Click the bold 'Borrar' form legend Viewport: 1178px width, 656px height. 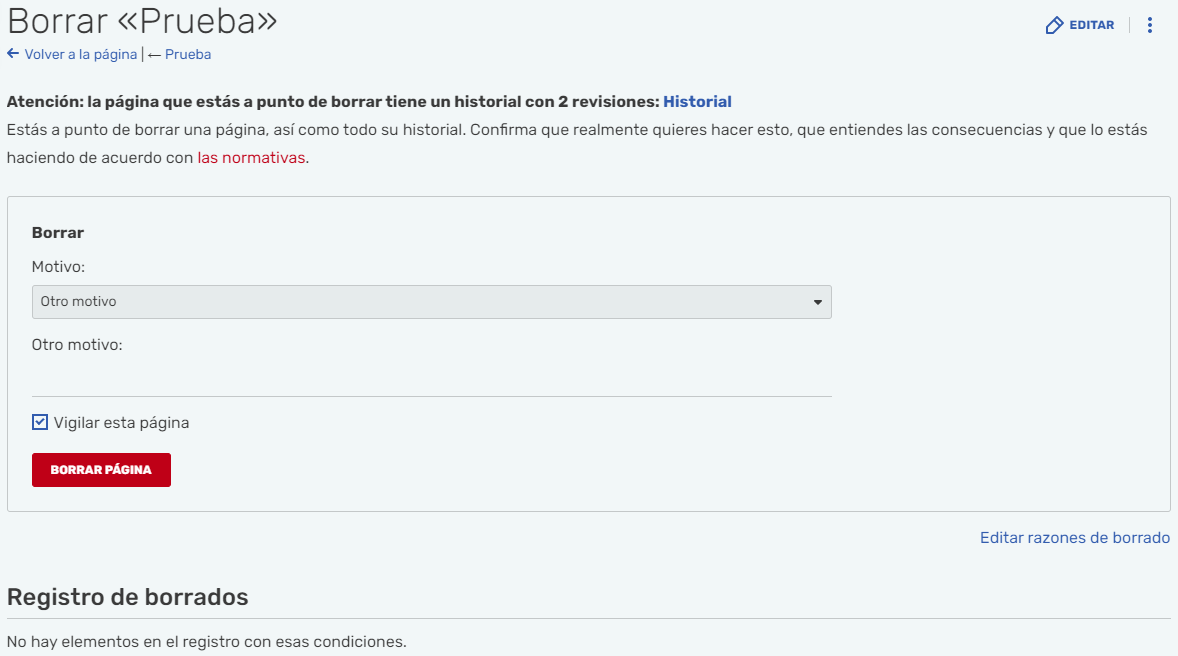[x=58, y=232]
